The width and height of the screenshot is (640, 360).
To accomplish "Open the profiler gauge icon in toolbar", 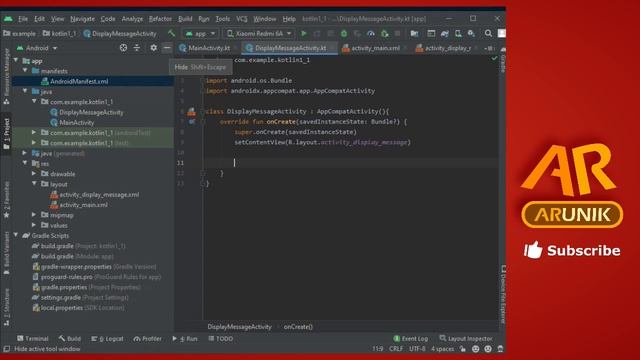I will (371, 33).
